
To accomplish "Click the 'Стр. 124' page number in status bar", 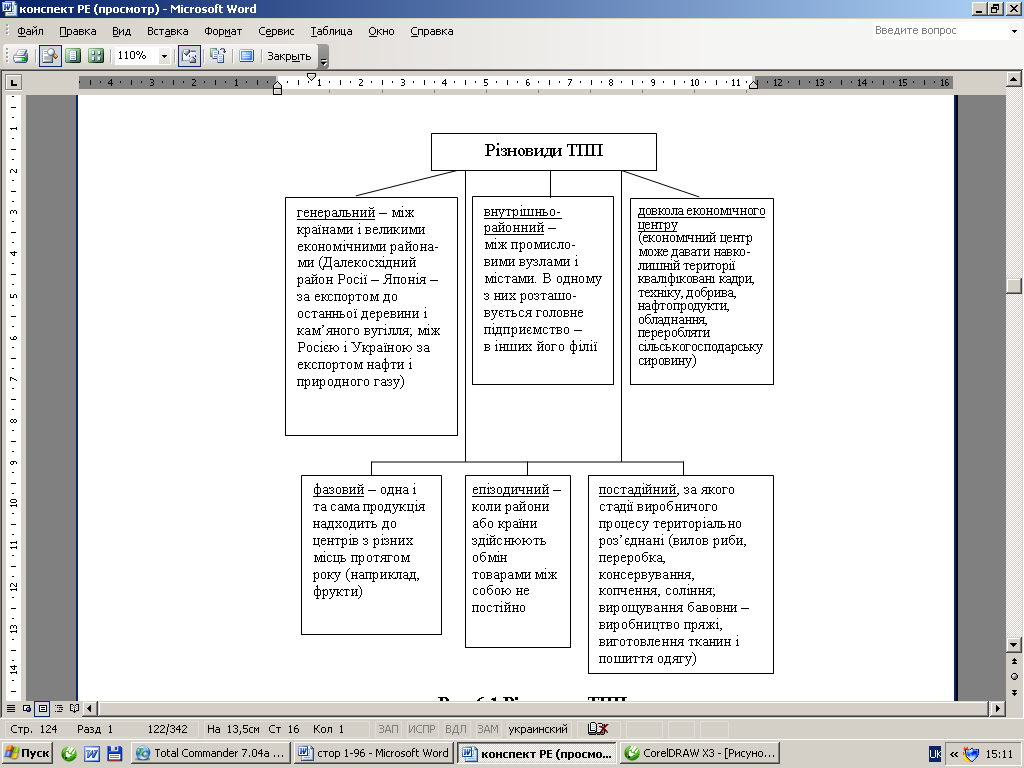I will pos(34,729).
